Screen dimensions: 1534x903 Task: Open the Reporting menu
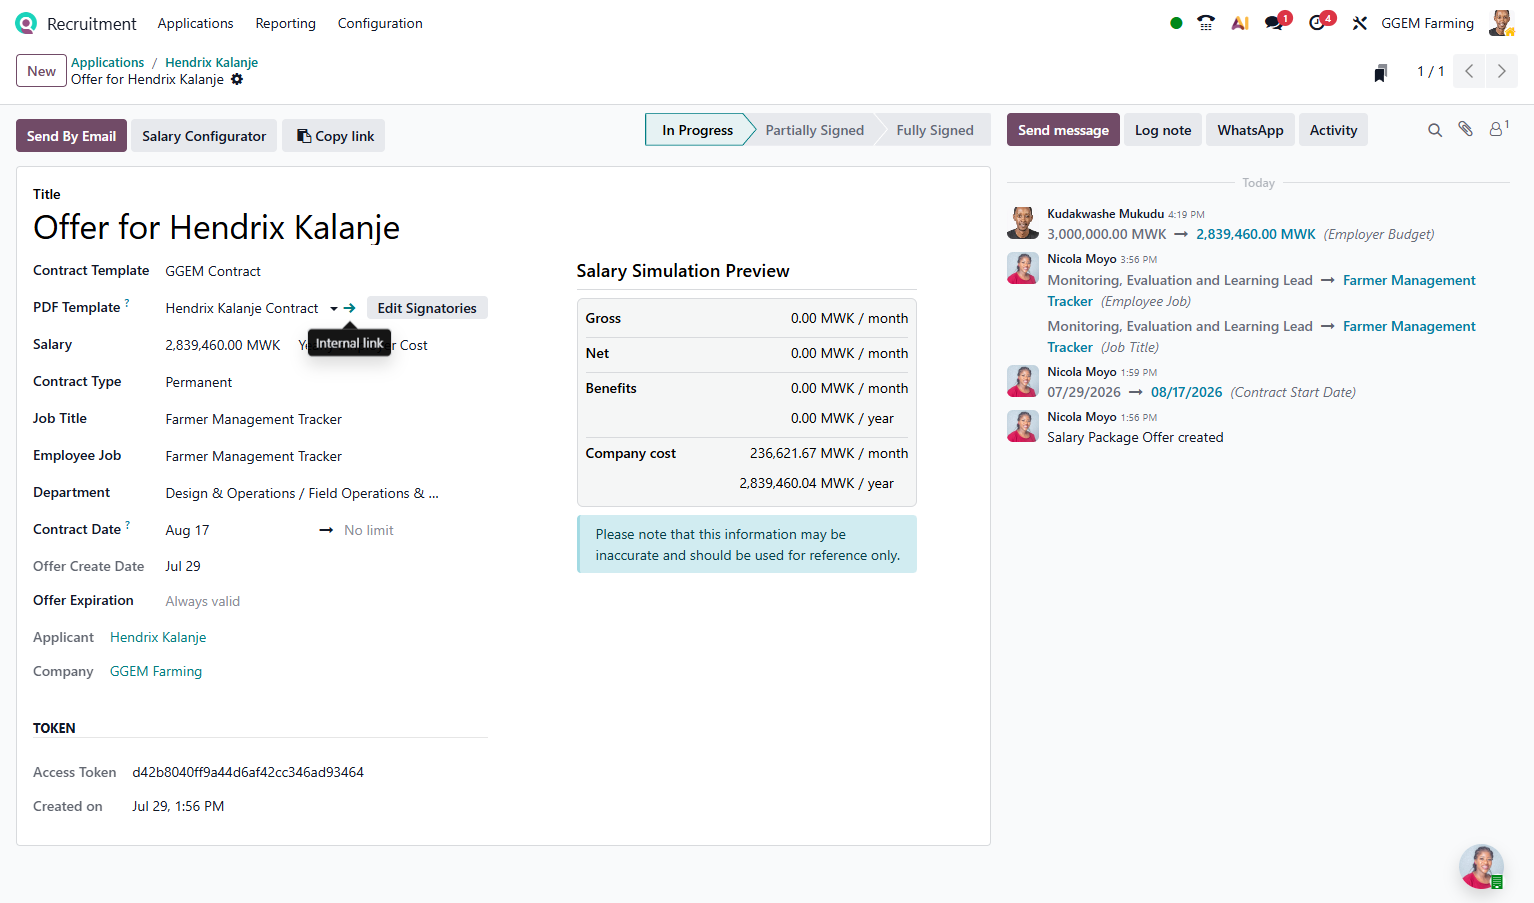pyautogui.click(x=285, y=23)
